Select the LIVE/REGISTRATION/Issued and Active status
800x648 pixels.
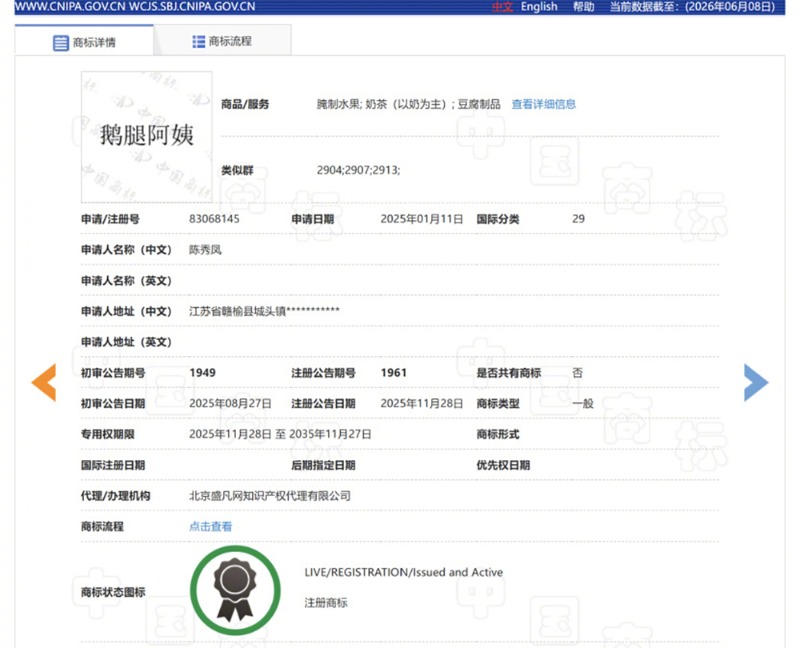[404, 572]
